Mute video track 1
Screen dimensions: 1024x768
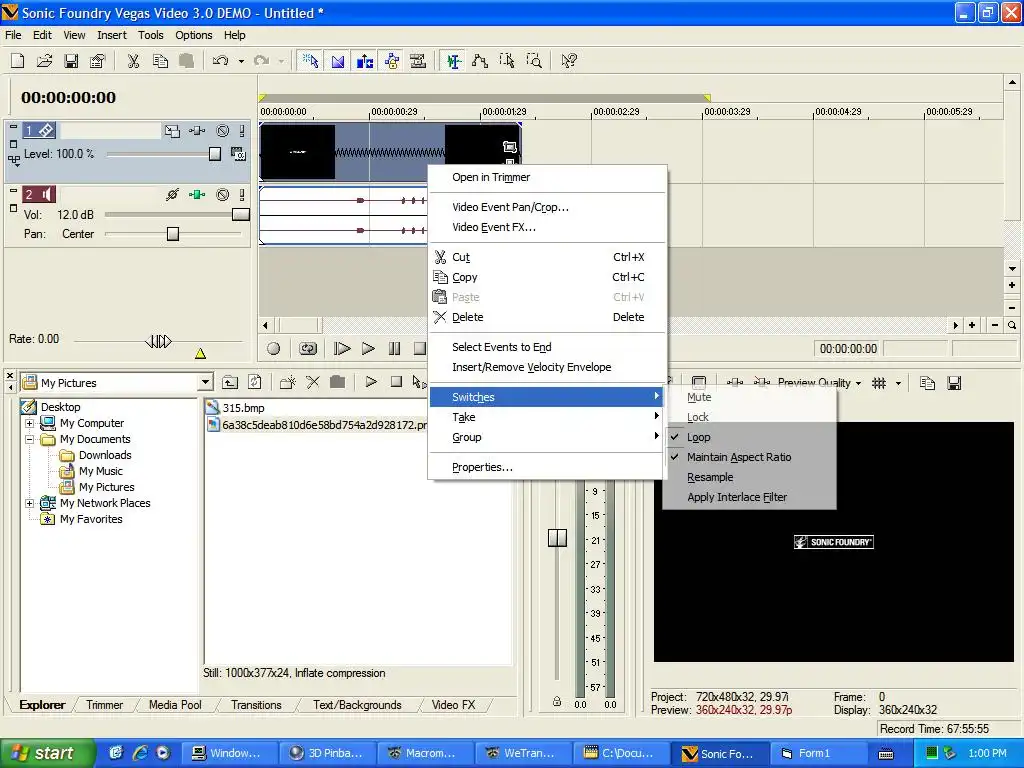point(223,131)
